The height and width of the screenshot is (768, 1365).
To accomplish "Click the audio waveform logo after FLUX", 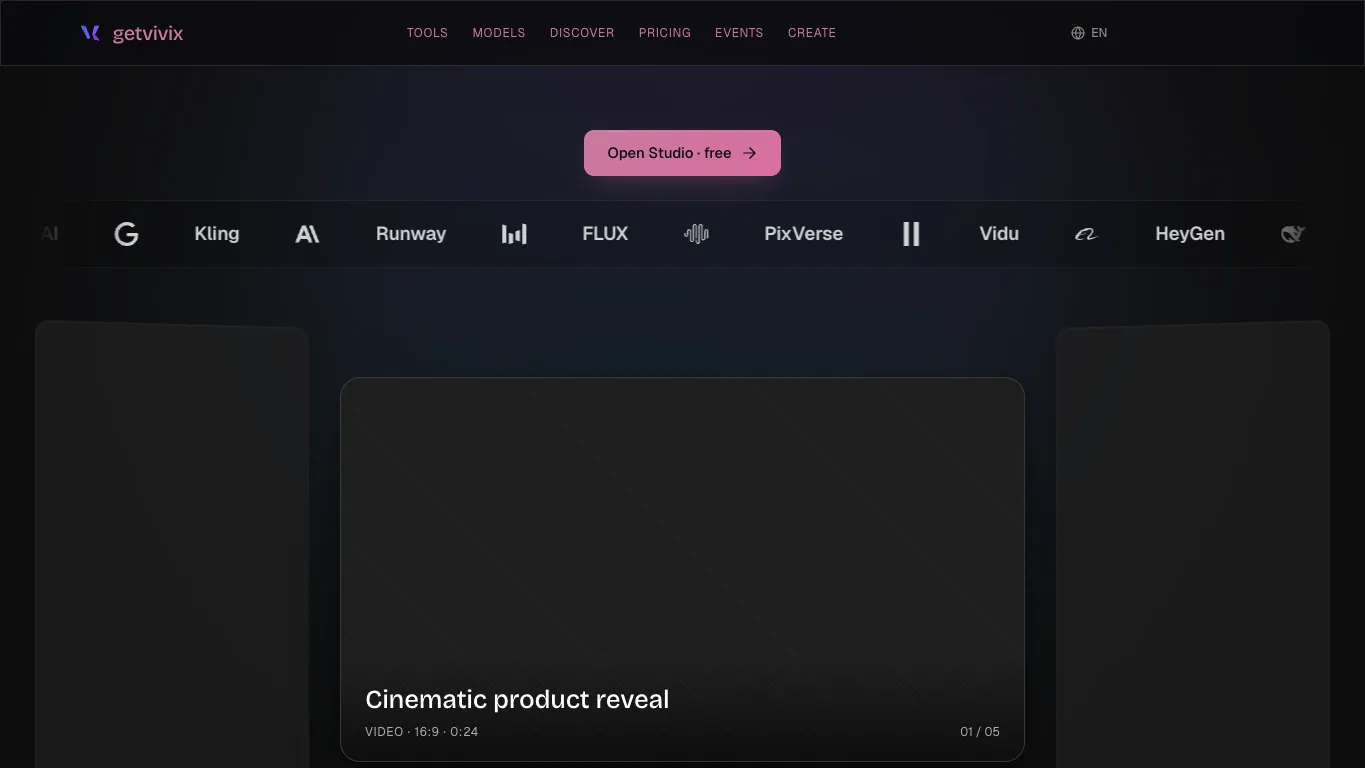I will click(x=696, y=234).
